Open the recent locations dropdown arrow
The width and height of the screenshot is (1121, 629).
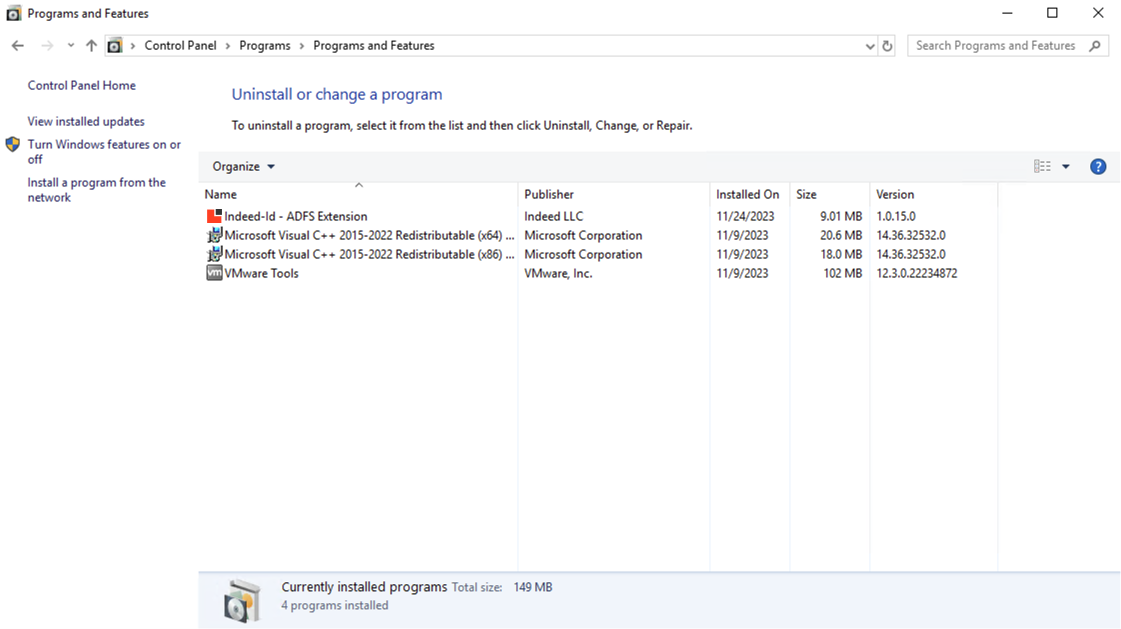70,46
